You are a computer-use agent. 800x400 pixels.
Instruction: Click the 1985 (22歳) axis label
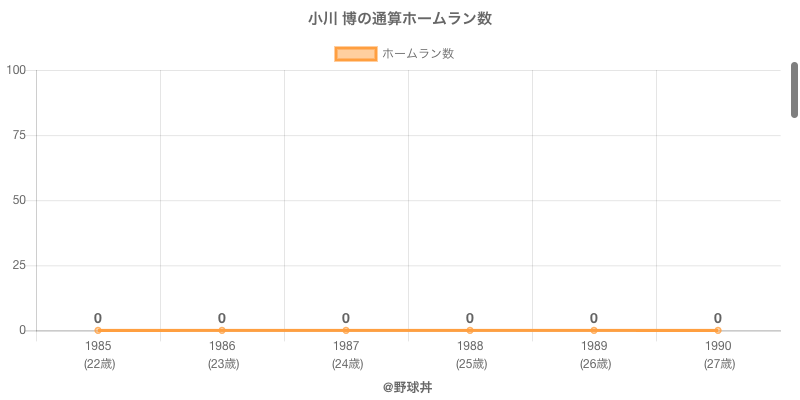(x=98, y=355)
